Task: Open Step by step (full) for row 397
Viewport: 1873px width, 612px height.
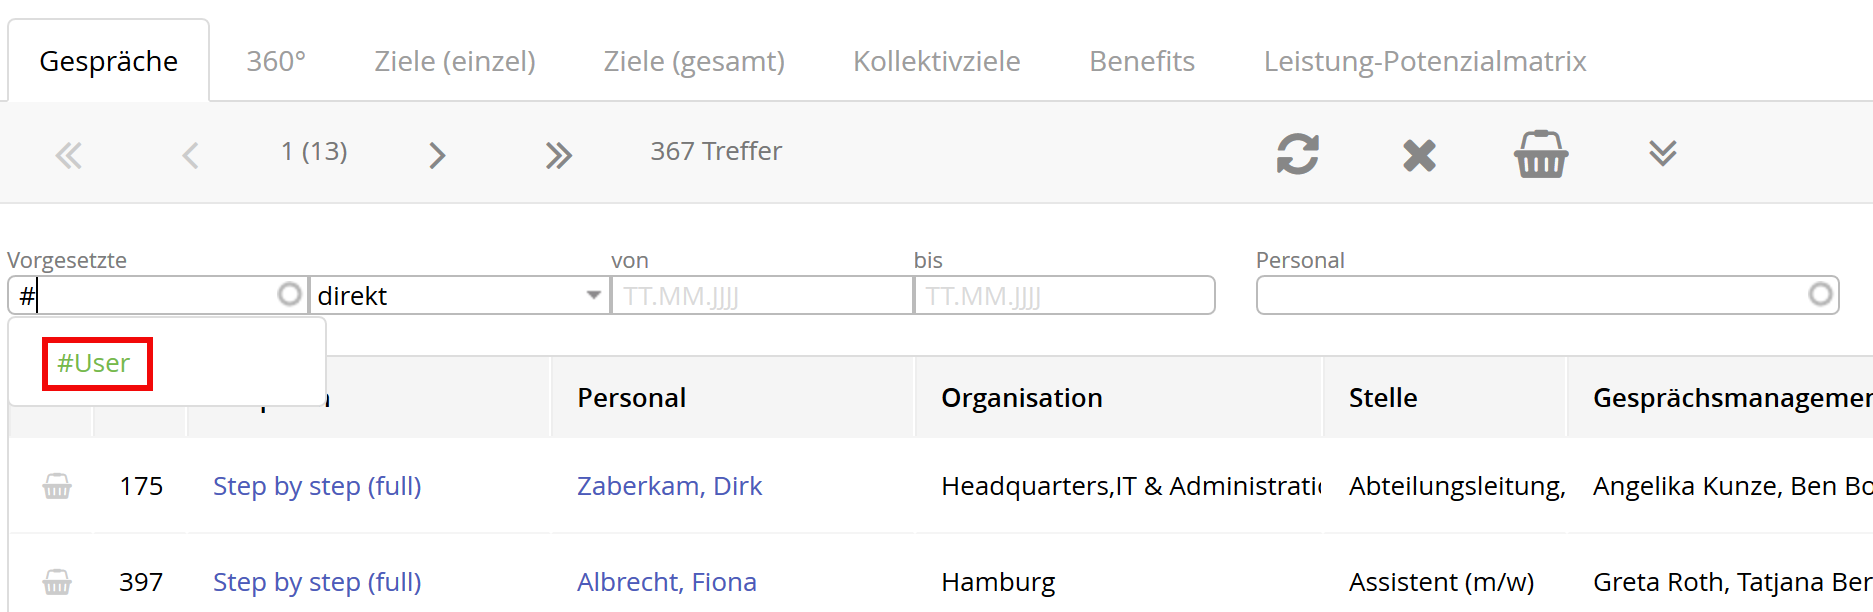Action: tap(317, 582)
